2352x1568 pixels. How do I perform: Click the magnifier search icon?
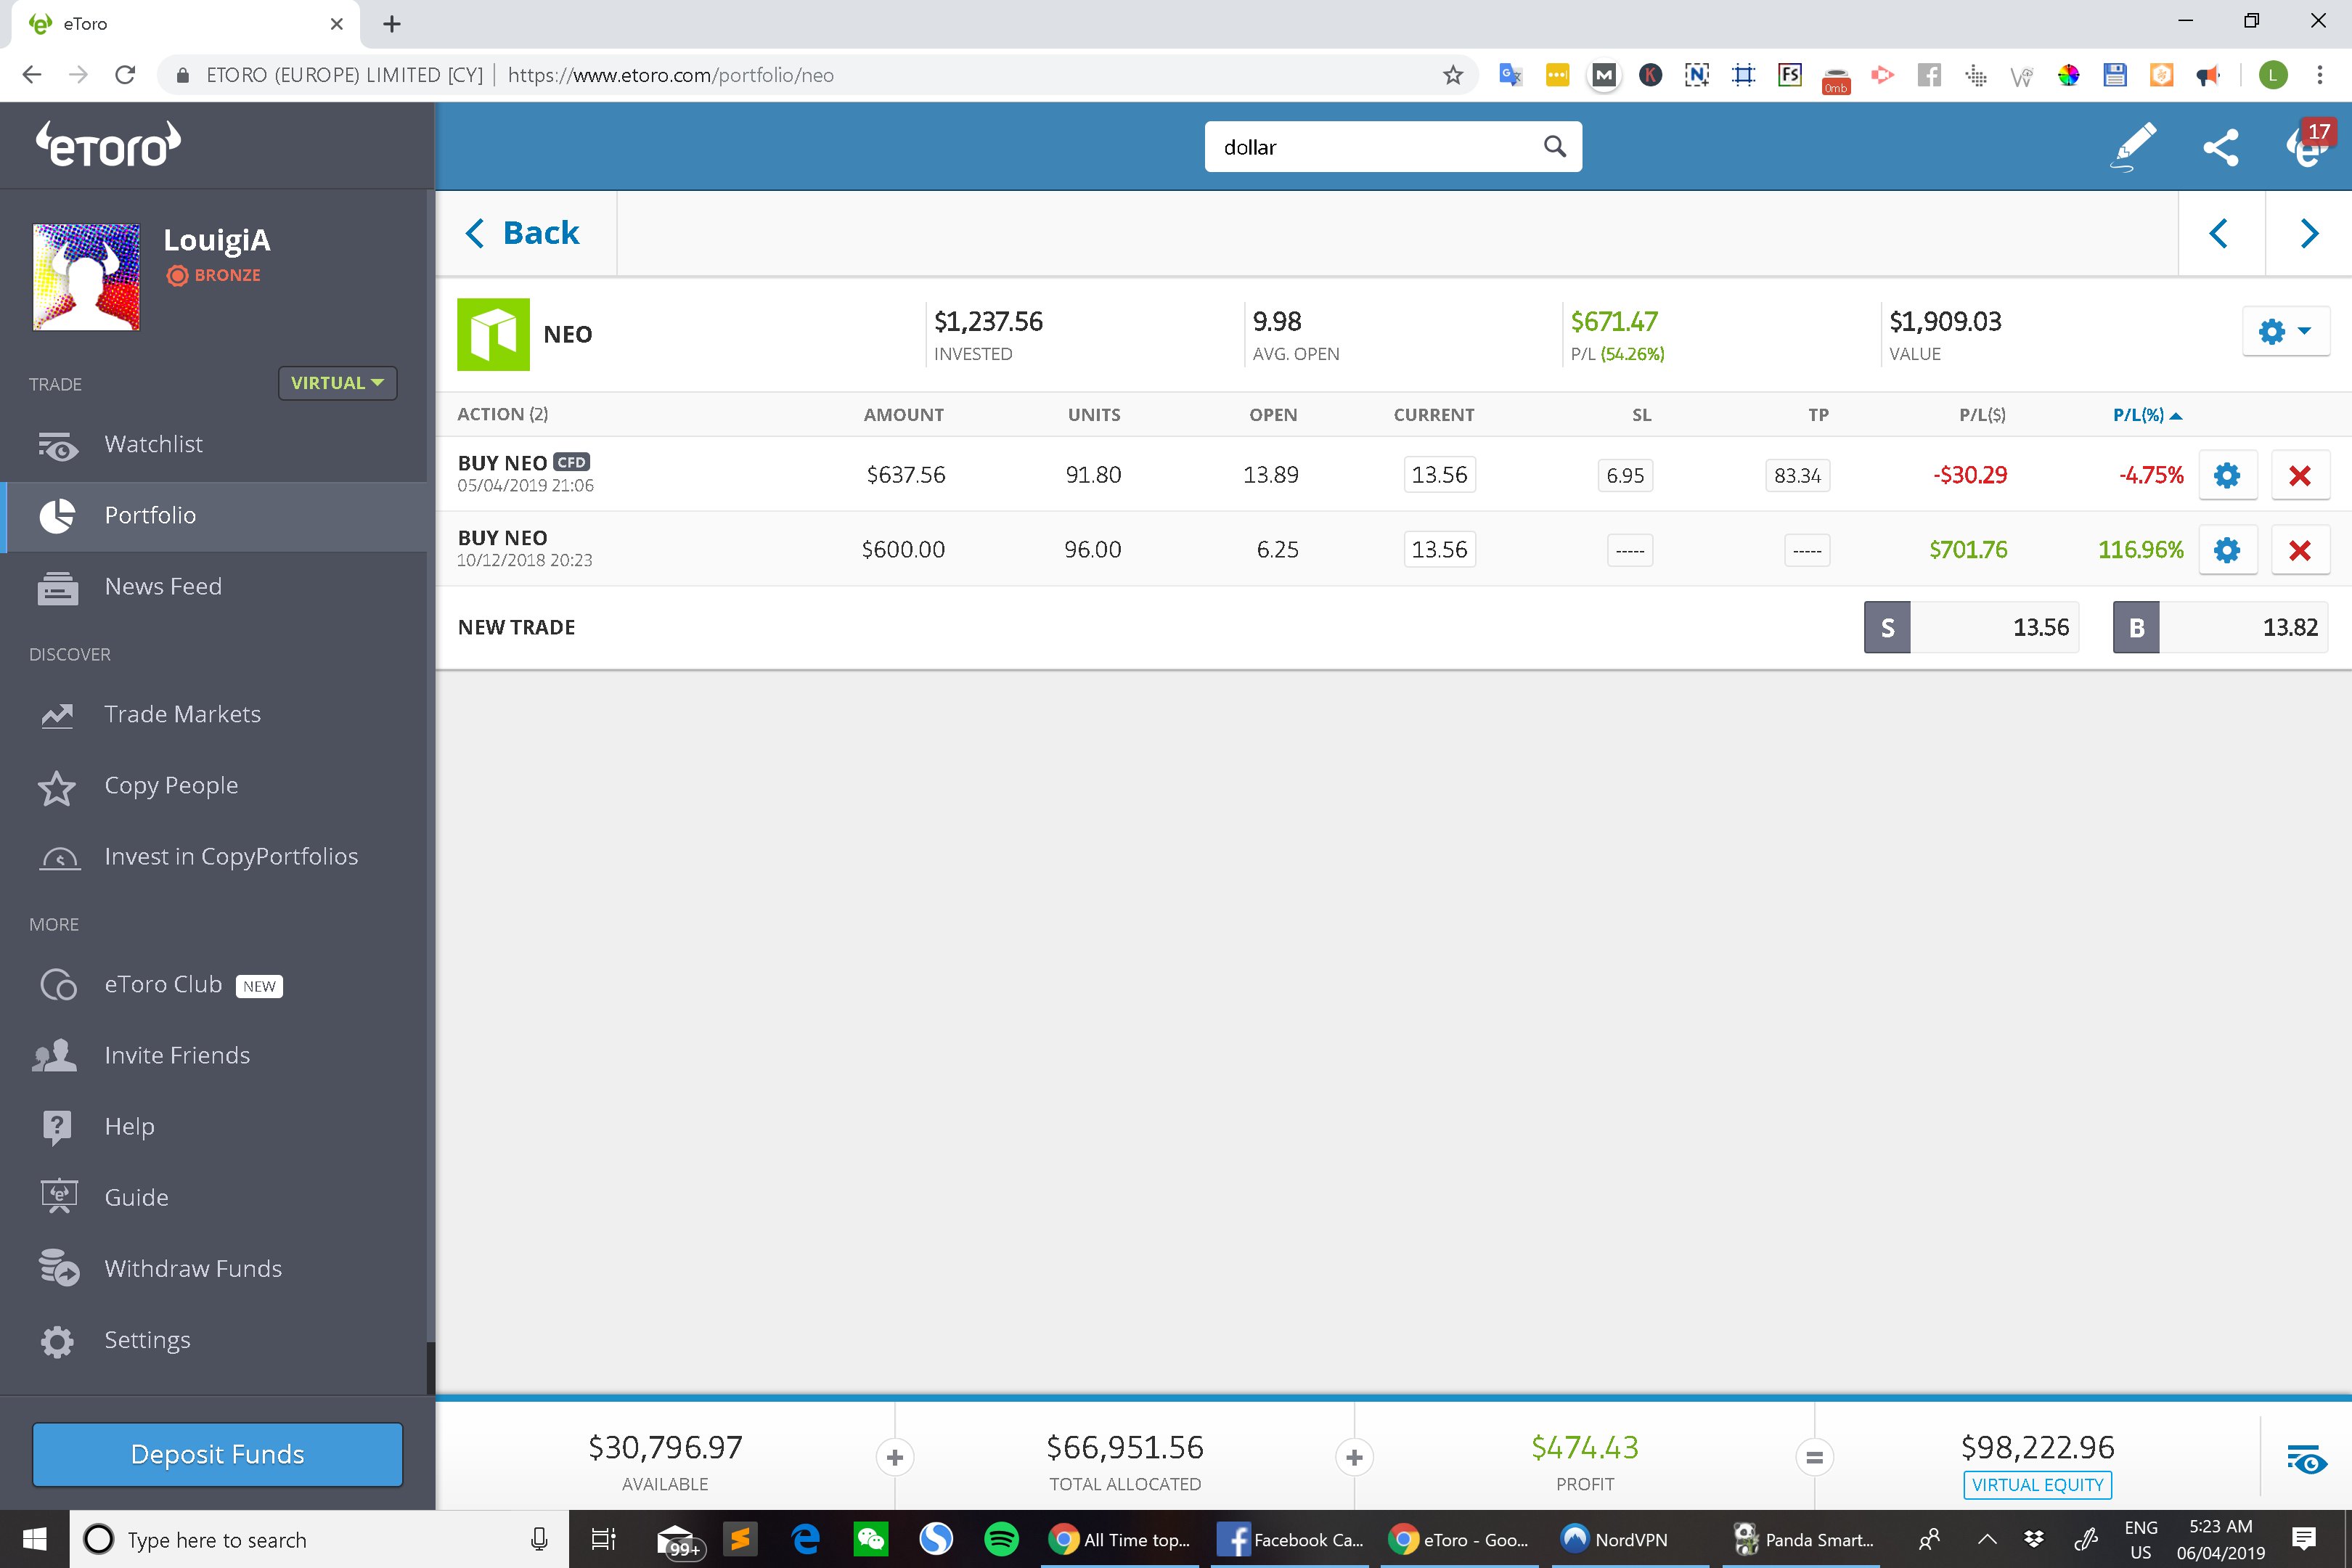(x=1554, y=147)
